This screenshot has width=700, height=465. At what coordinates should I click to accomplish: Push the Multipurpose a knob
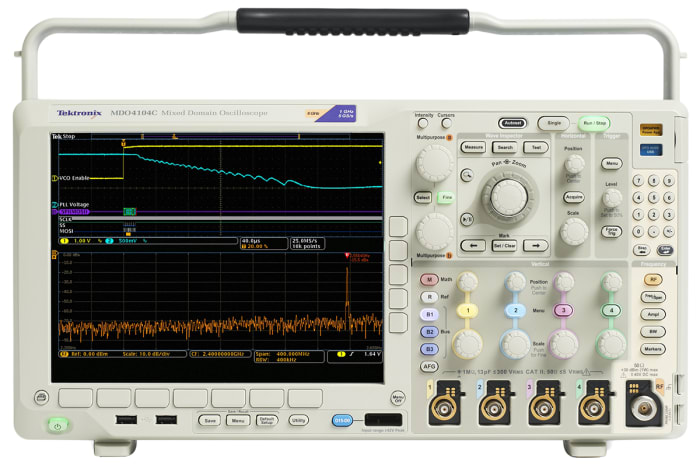coord(434,162)
